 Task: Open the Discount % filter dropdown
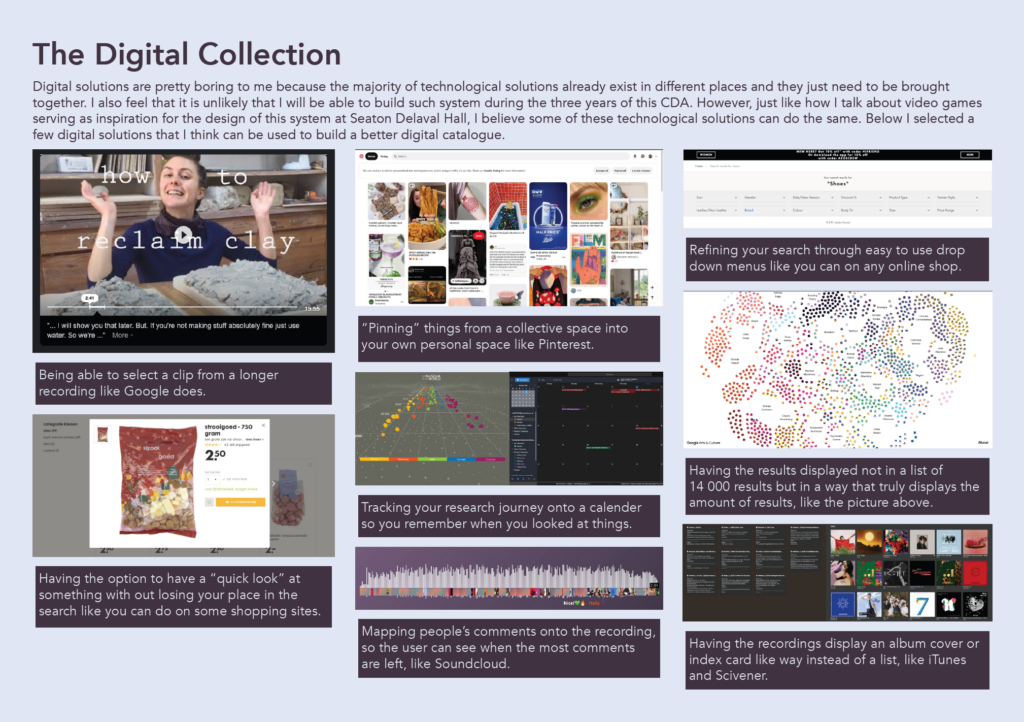pyautogui.click(x=861, y=197)
